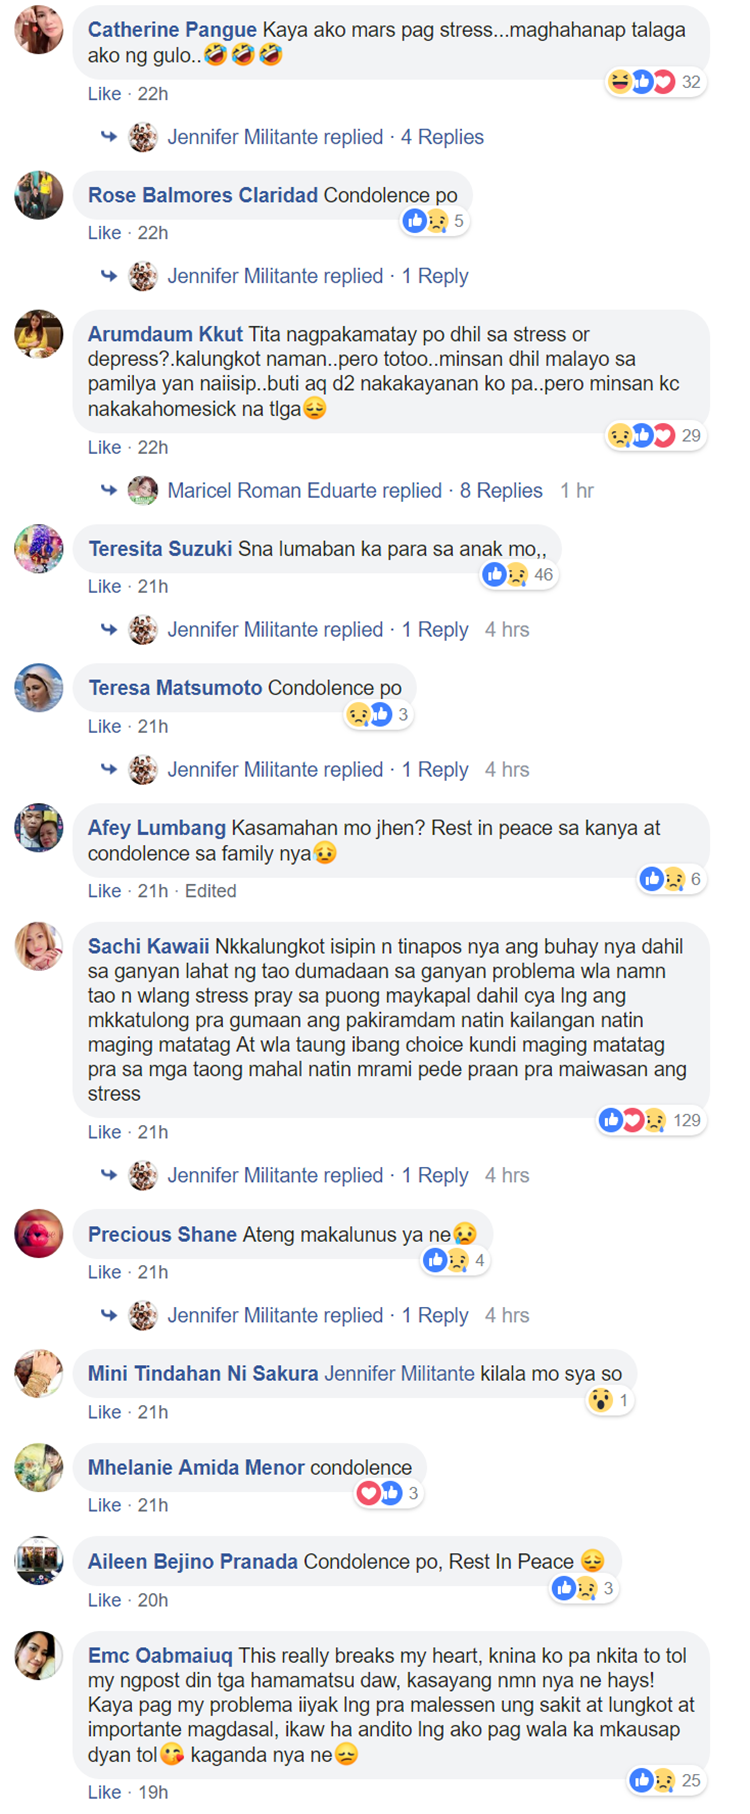Expand 4 Replies under Catherine Pangue

(x=442, y=137)
